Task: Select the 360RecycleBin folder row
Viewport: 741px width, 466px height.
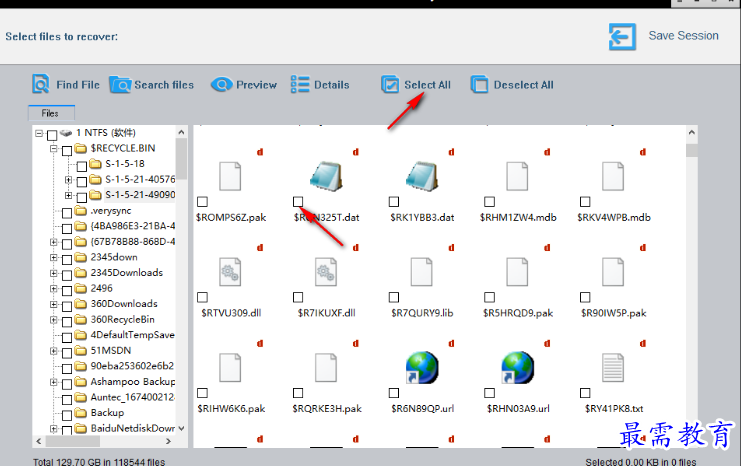Action: coord(122,319)
